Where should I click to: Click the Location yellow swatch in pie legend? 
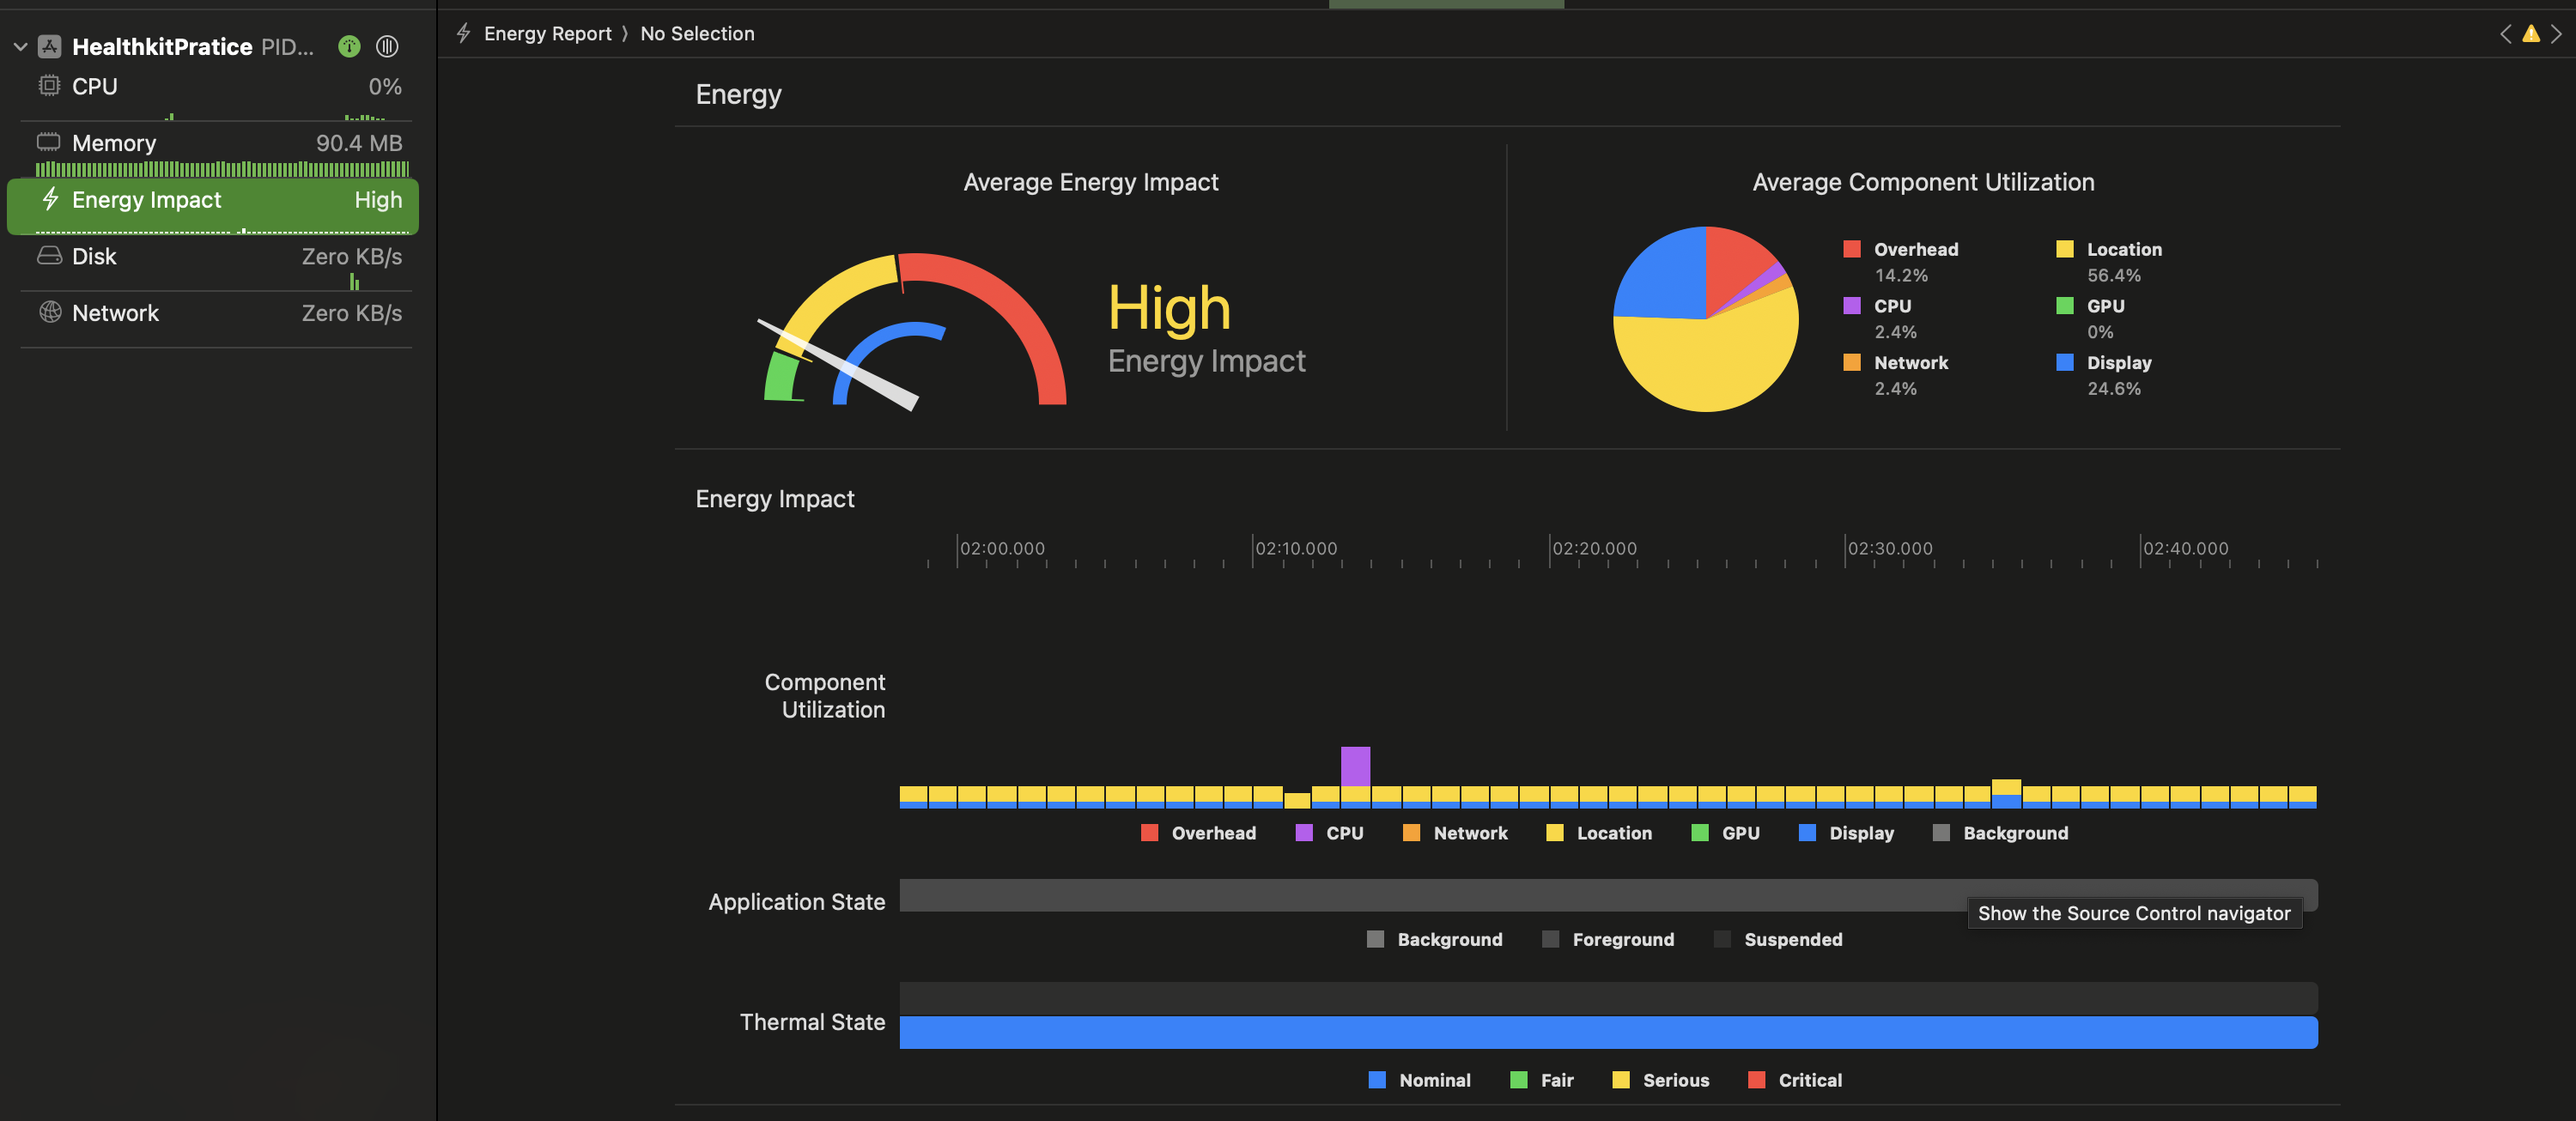click(2064, 249)
